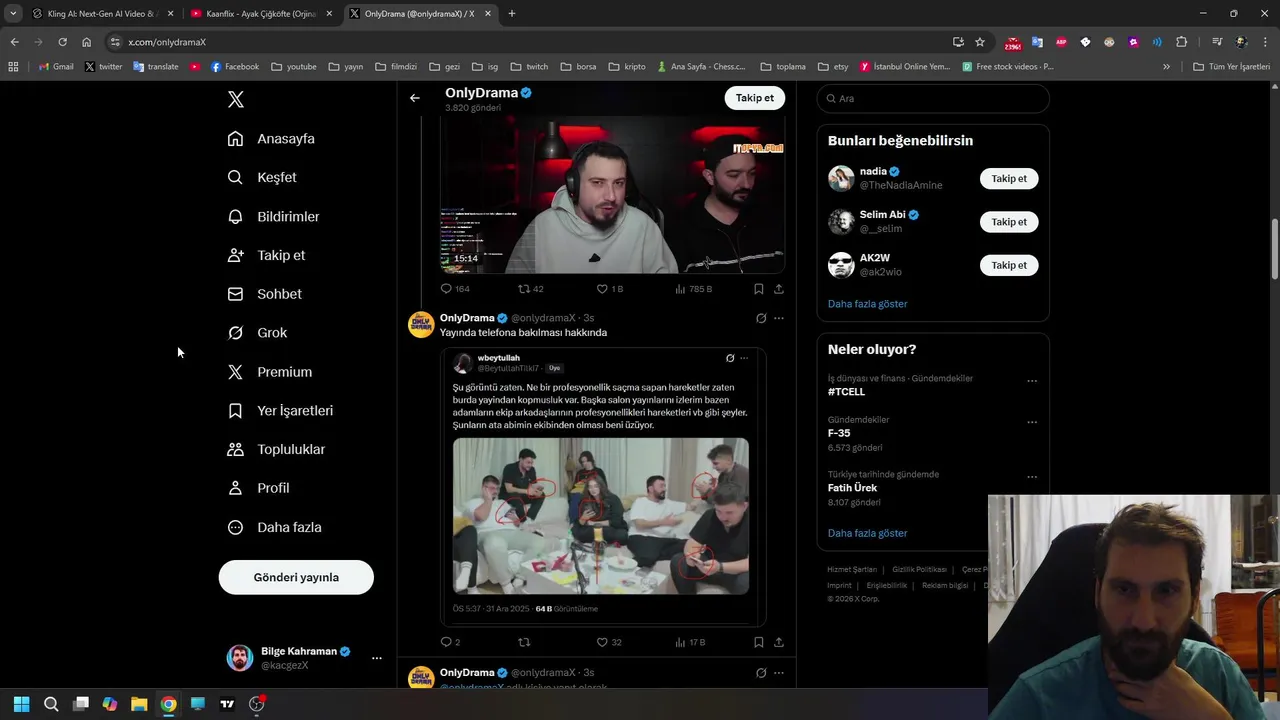Image resolution: width=1280 pixels, height=720 pixels.
Task: More options on wbeytullah quoted post
Action: click(744, 358)
